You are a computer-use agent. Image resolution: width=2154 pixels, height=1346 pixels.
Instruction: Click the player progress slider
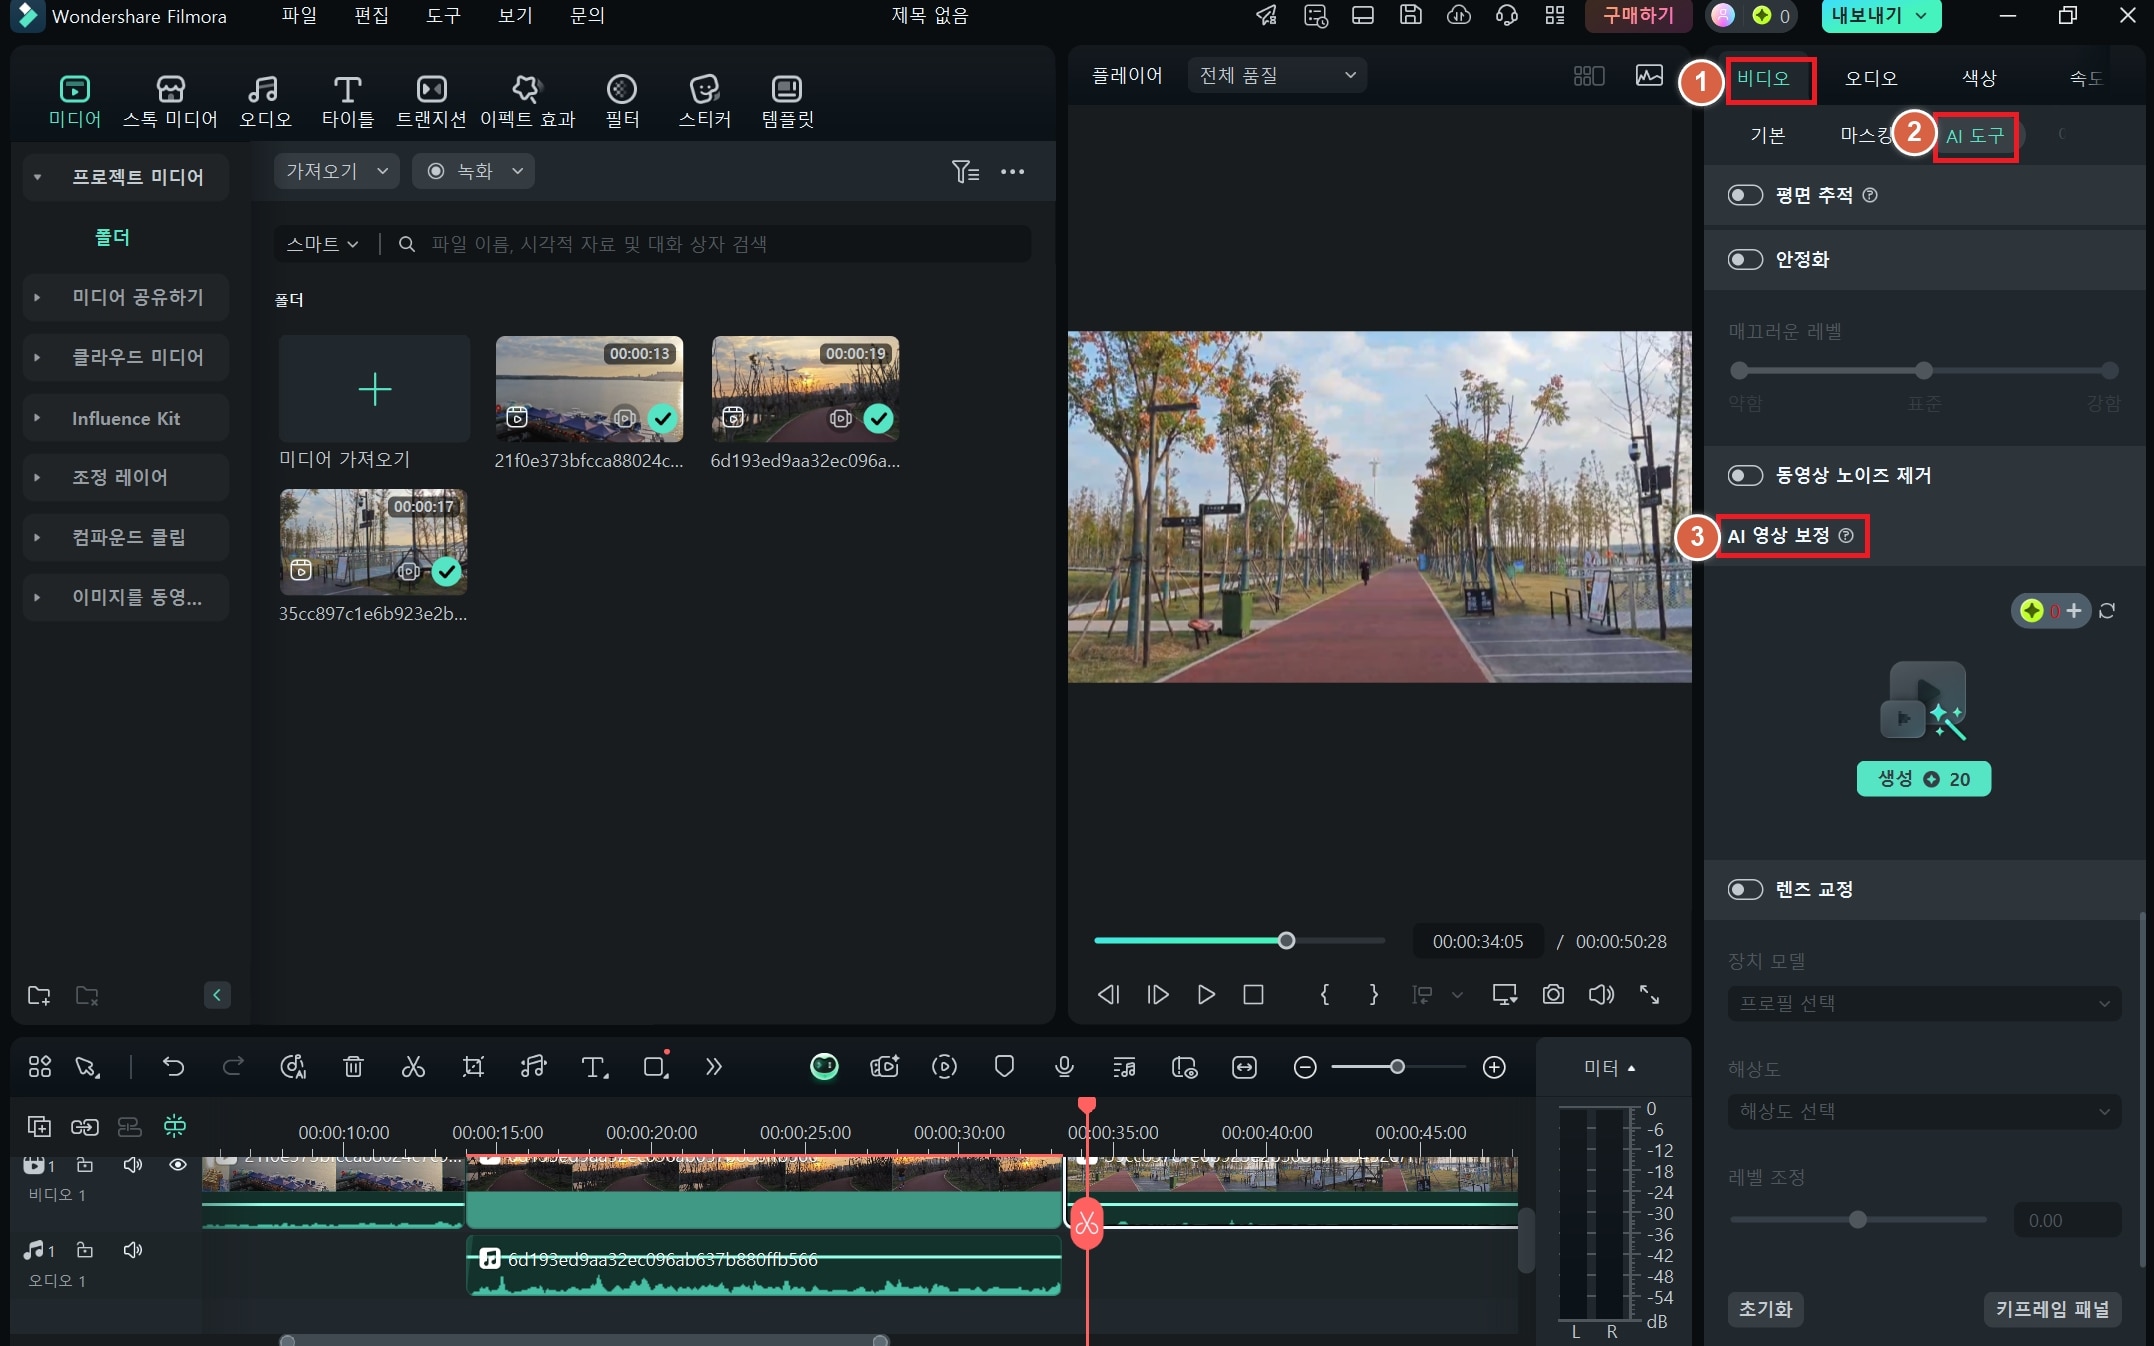click(1239, 941)
